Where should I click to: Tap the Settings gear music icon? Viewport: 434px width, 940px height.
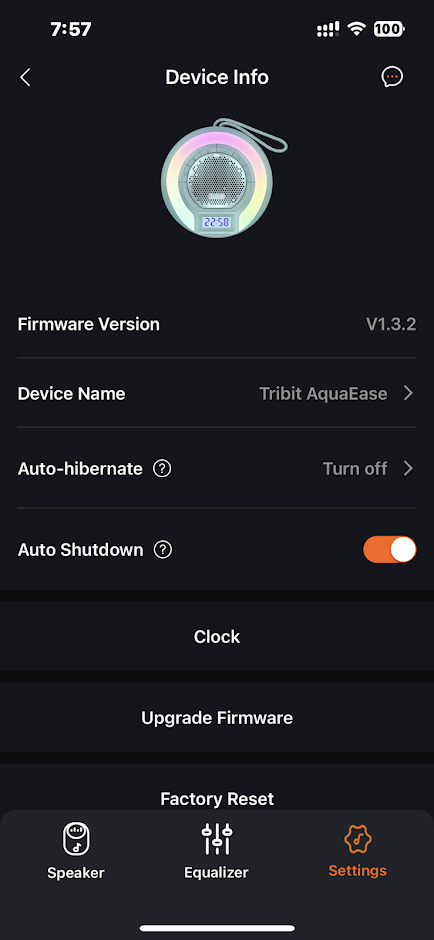(x=357, y=839)
